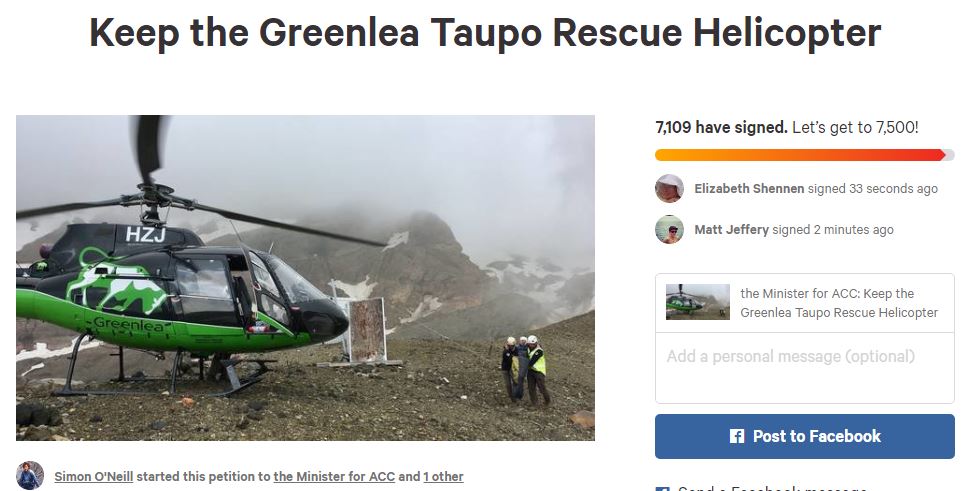Image resolution: width=966 pixels, height=491 pixels.
Task: Click the small helicopter share preview thumbnail
Action: click(x=697, y=302)
